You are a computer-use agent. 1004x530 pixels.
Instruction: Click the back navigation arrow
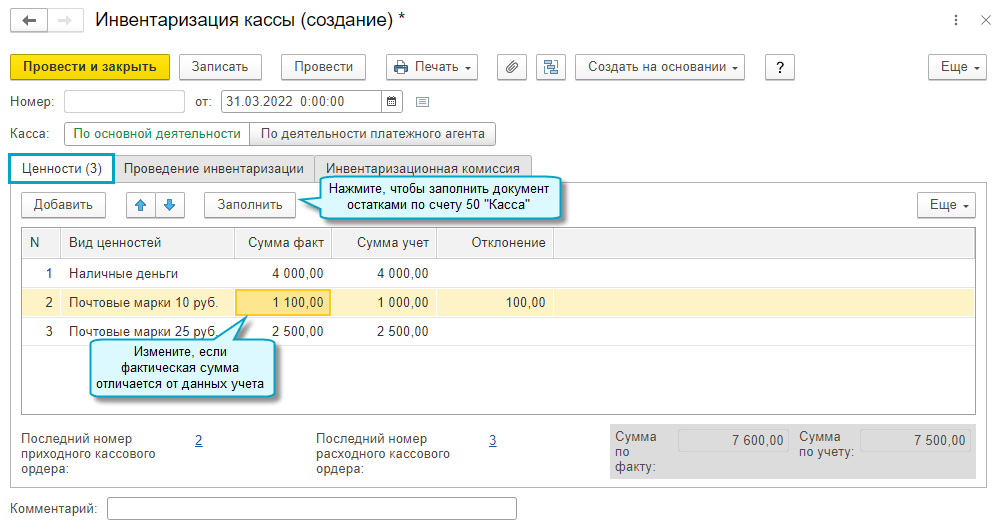pyautogui.click(x=29, y=21)
